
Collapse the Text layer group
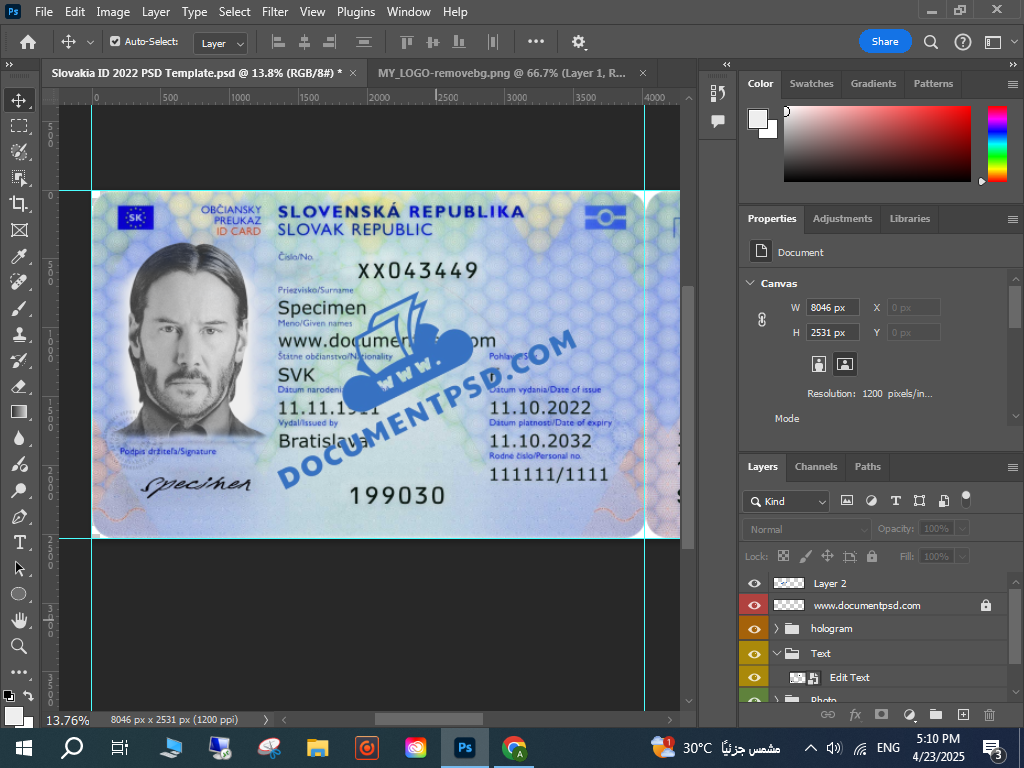point(776,653)
